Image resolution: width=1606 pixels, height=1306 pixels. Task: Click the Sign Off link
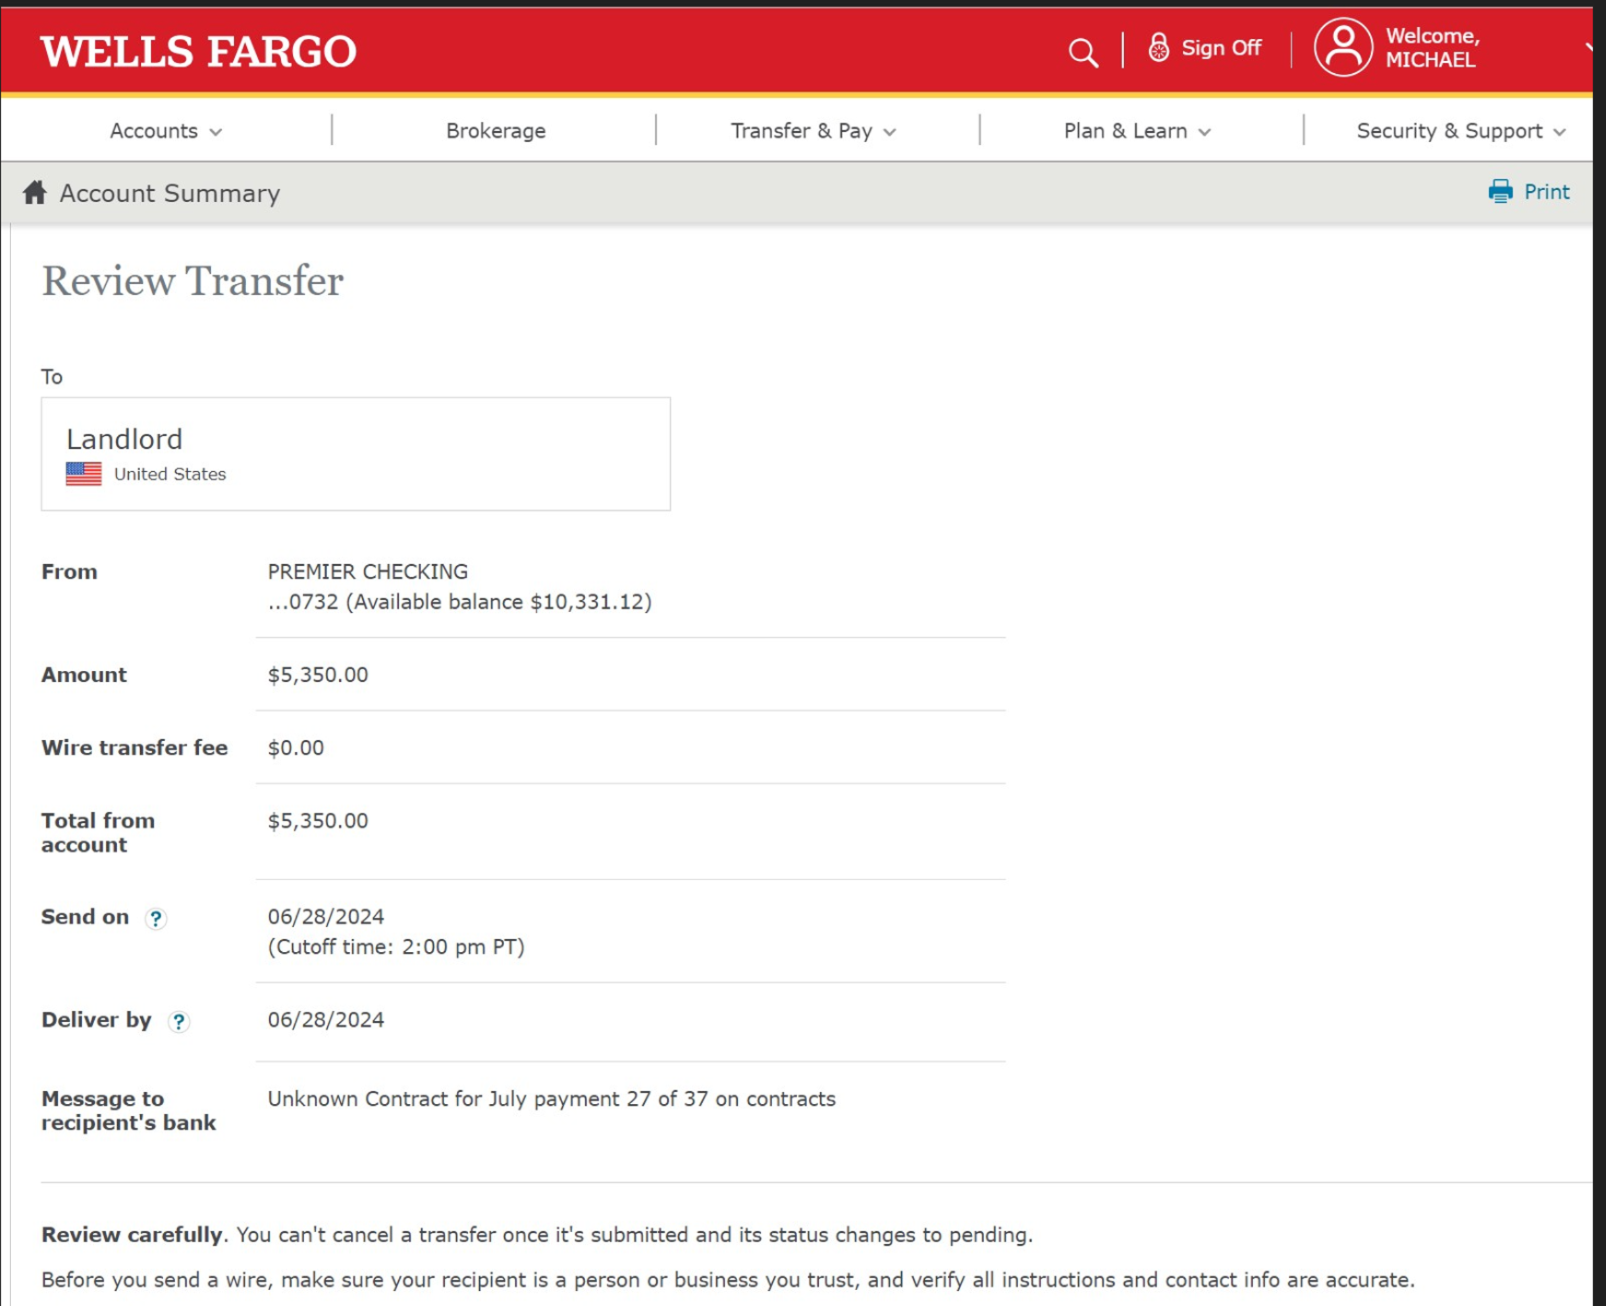[1220, 48]
